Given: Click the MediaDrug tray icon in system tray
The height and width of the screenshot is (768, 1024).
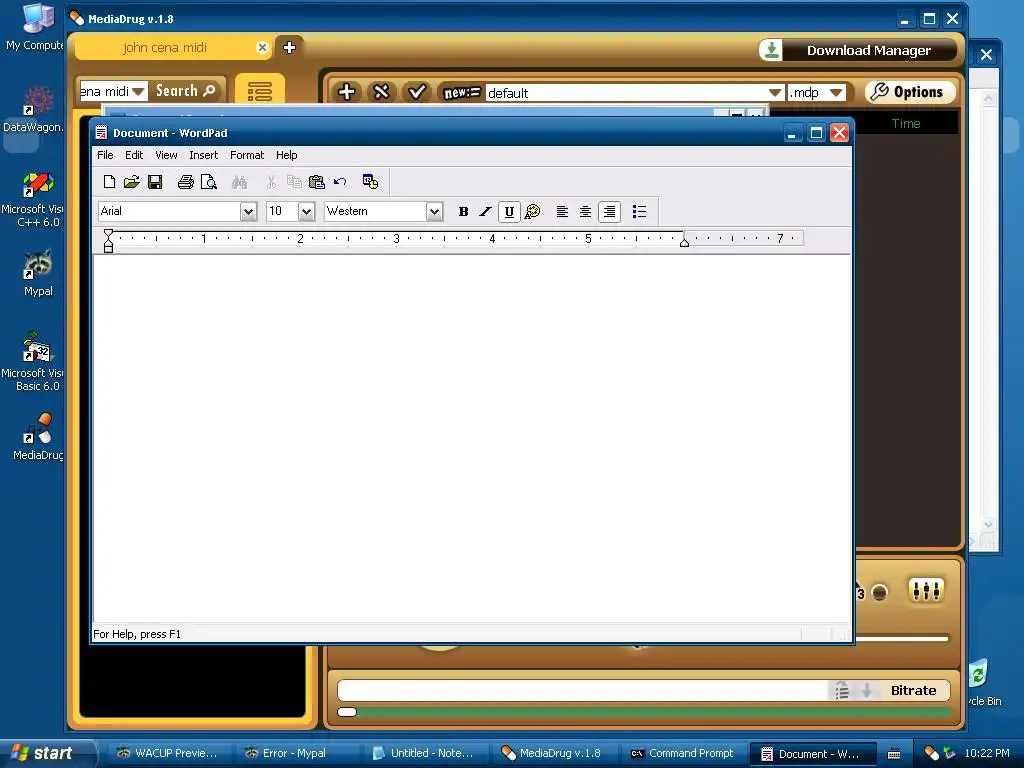Looking at the screenshot, I should (931, 753).
